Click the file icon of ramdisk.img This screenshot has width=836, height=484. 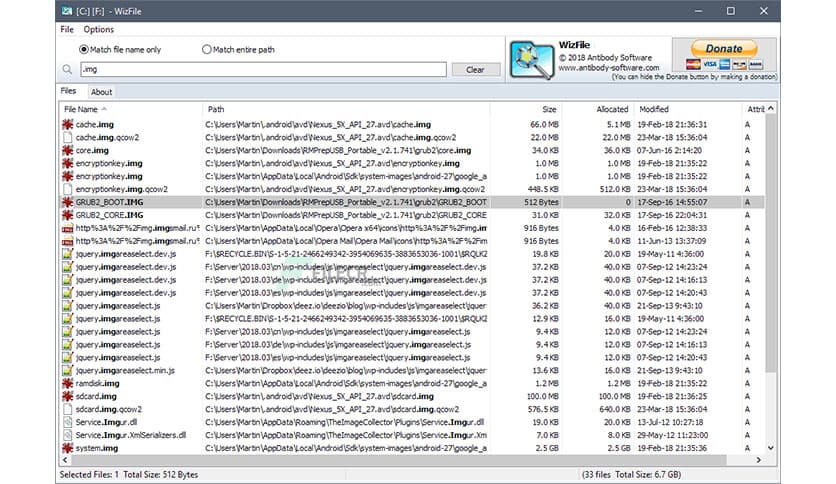coord(67,383)
